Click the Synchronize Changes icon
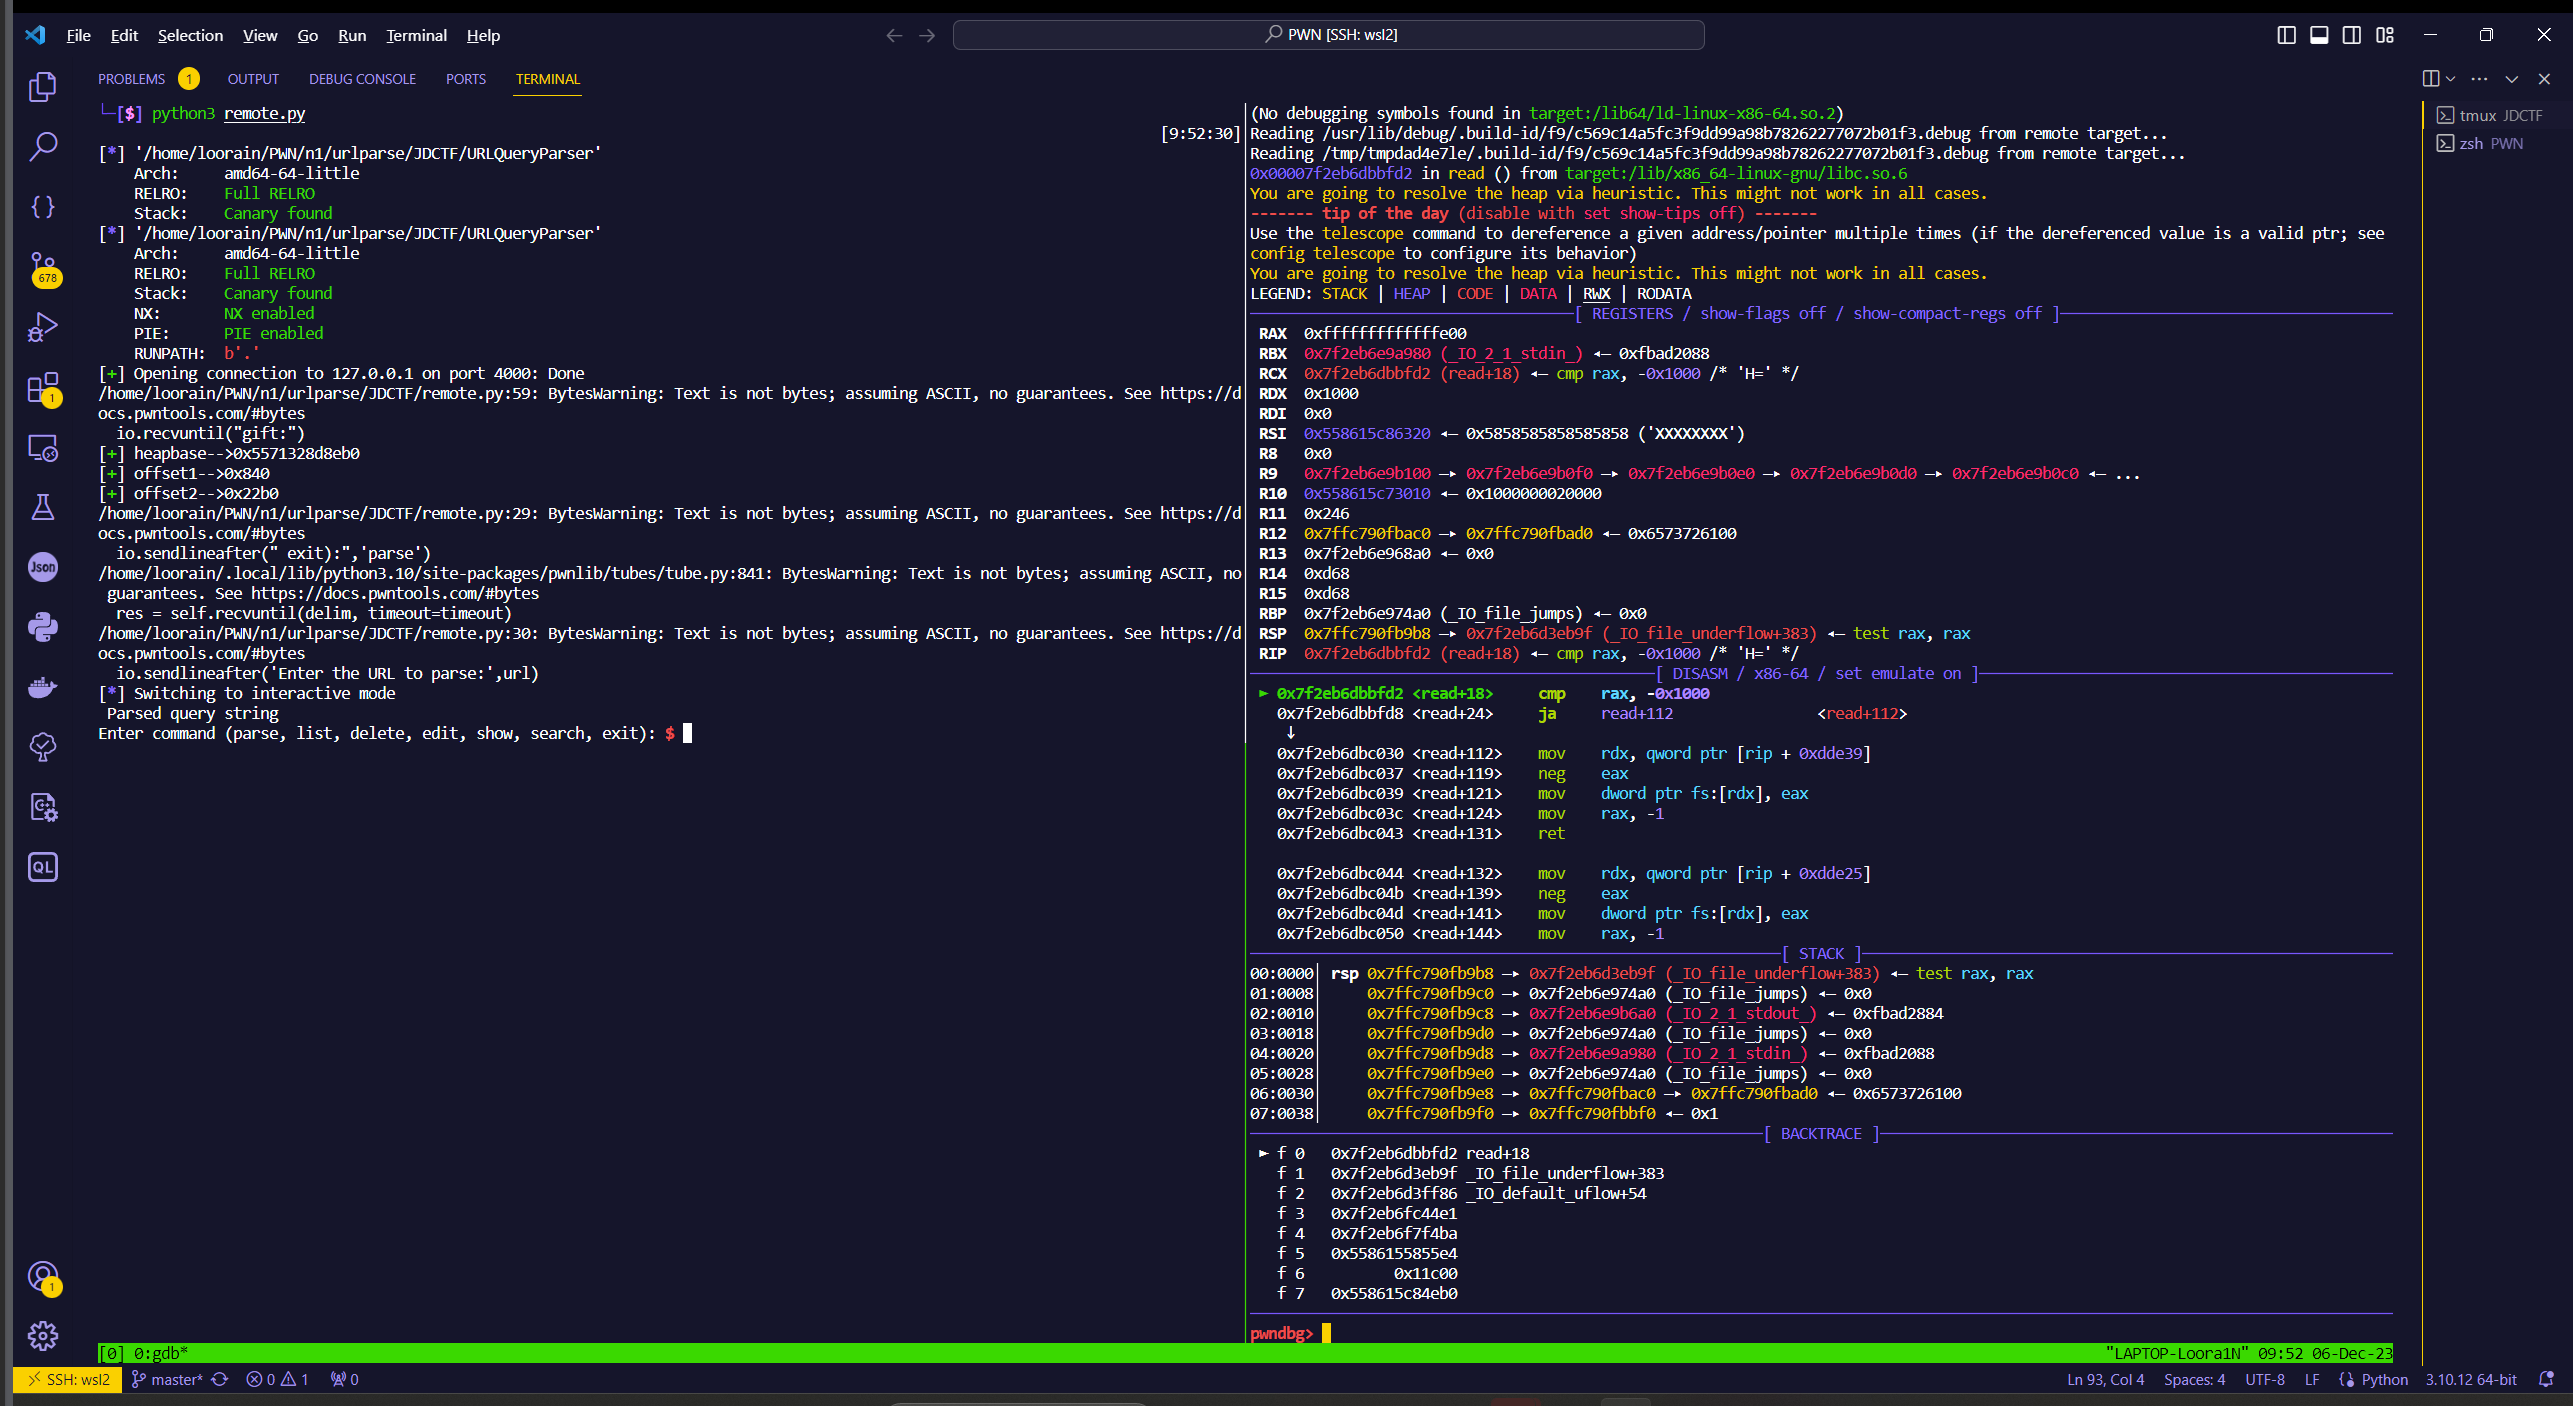 220,1379
